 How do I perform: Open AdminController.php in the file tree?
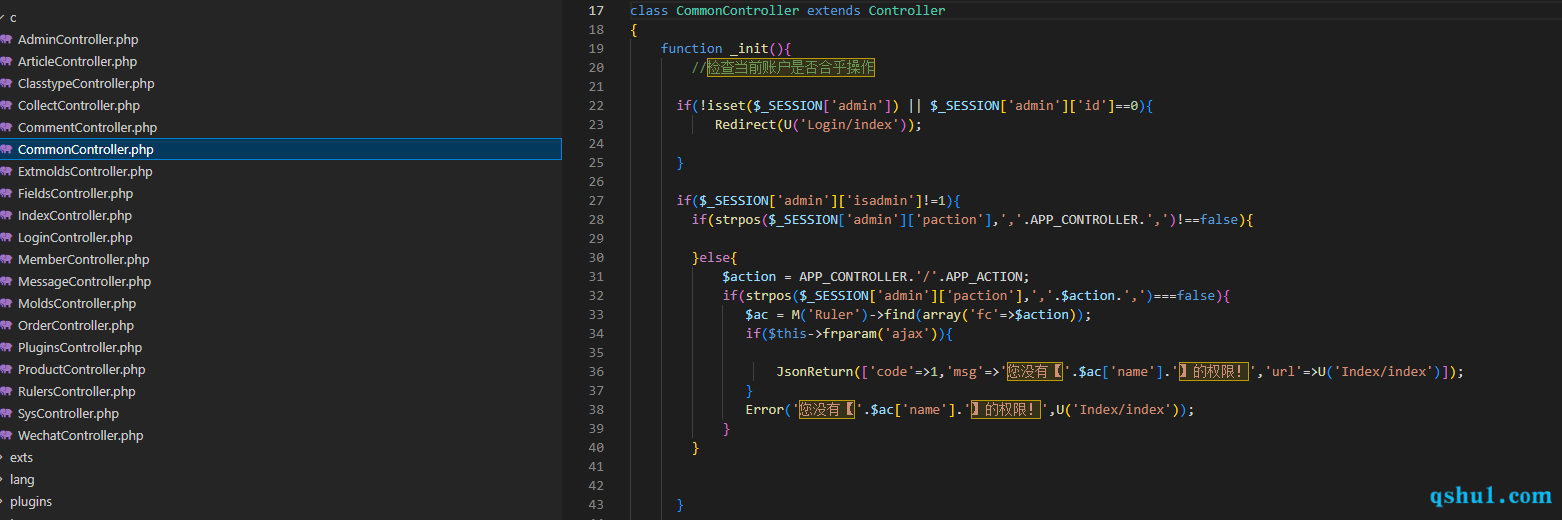[x=78, y=40]
